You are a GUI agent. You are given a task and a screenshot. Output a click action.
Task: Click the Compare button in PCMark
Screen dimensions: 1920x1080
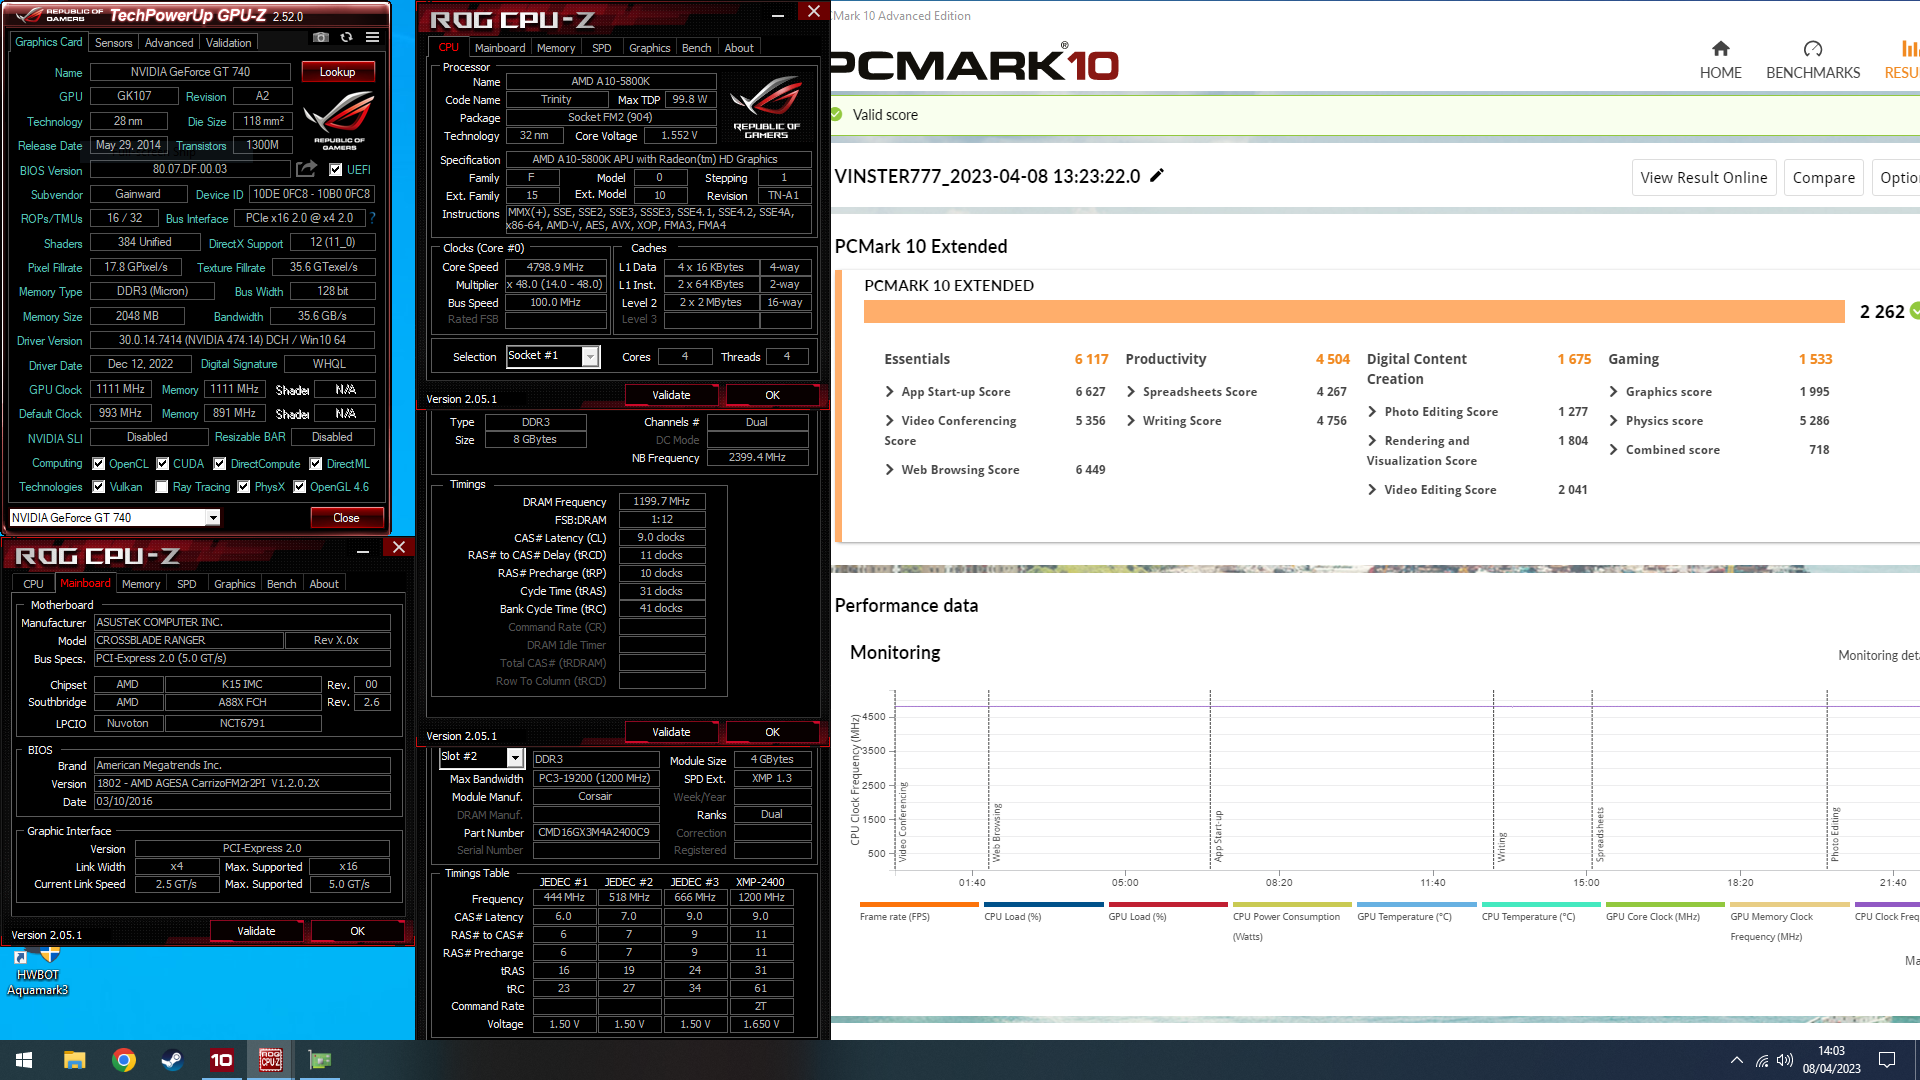coord(1823,178)
